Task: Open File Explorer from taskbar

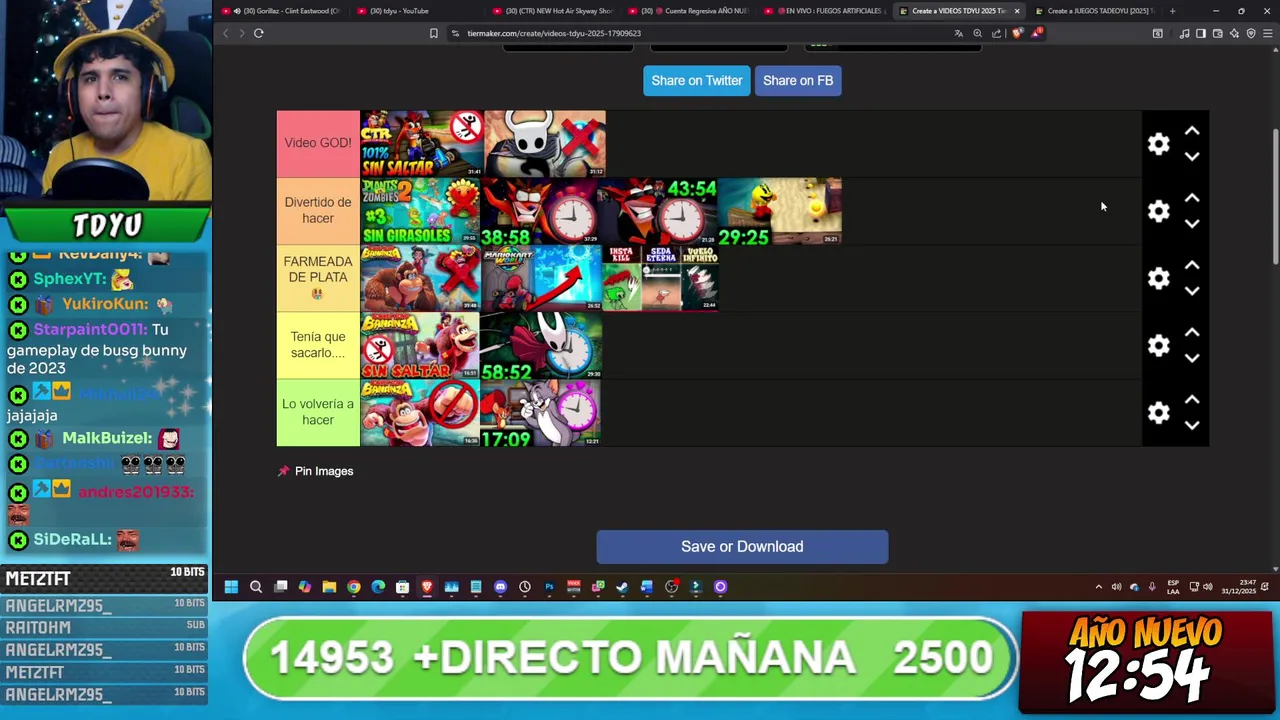Action: click(x=329, y=587)
